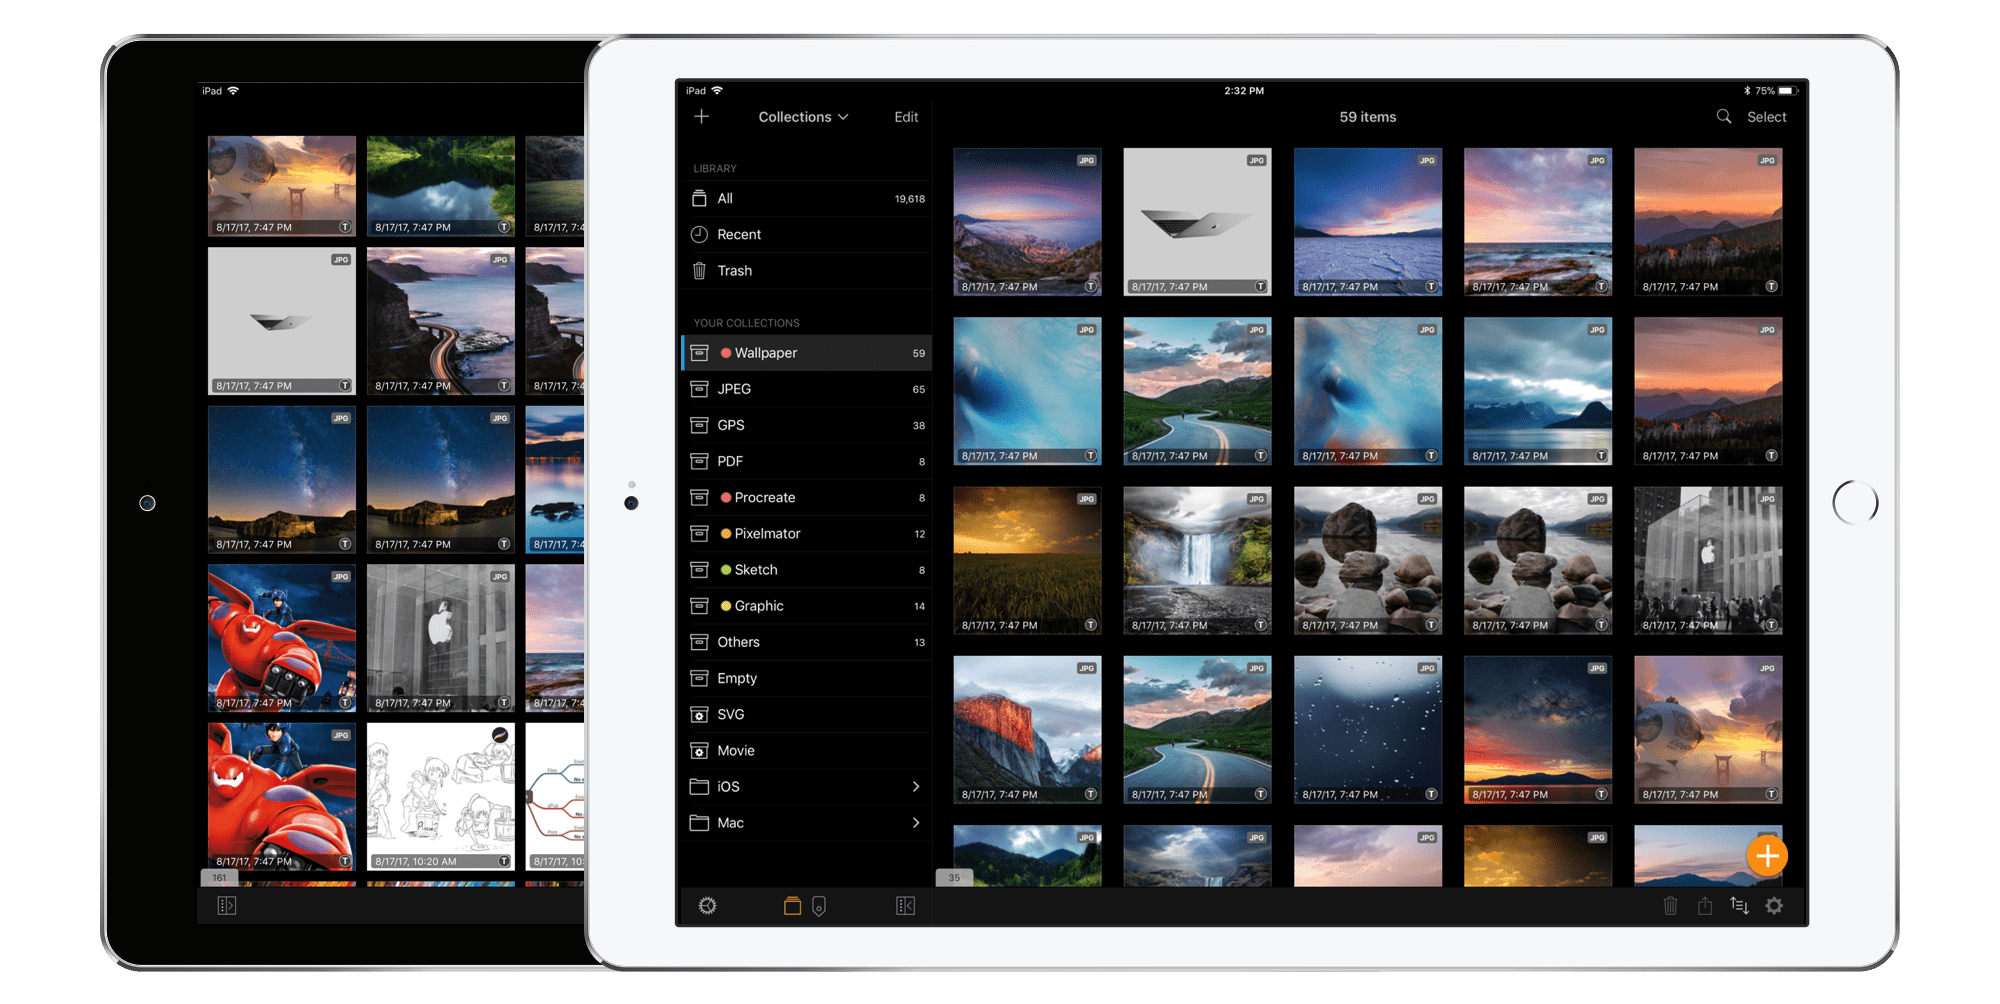
Task: Open the El Capitan mountain wallpaper thumbnail
Action: click(x=1027, y=728)
